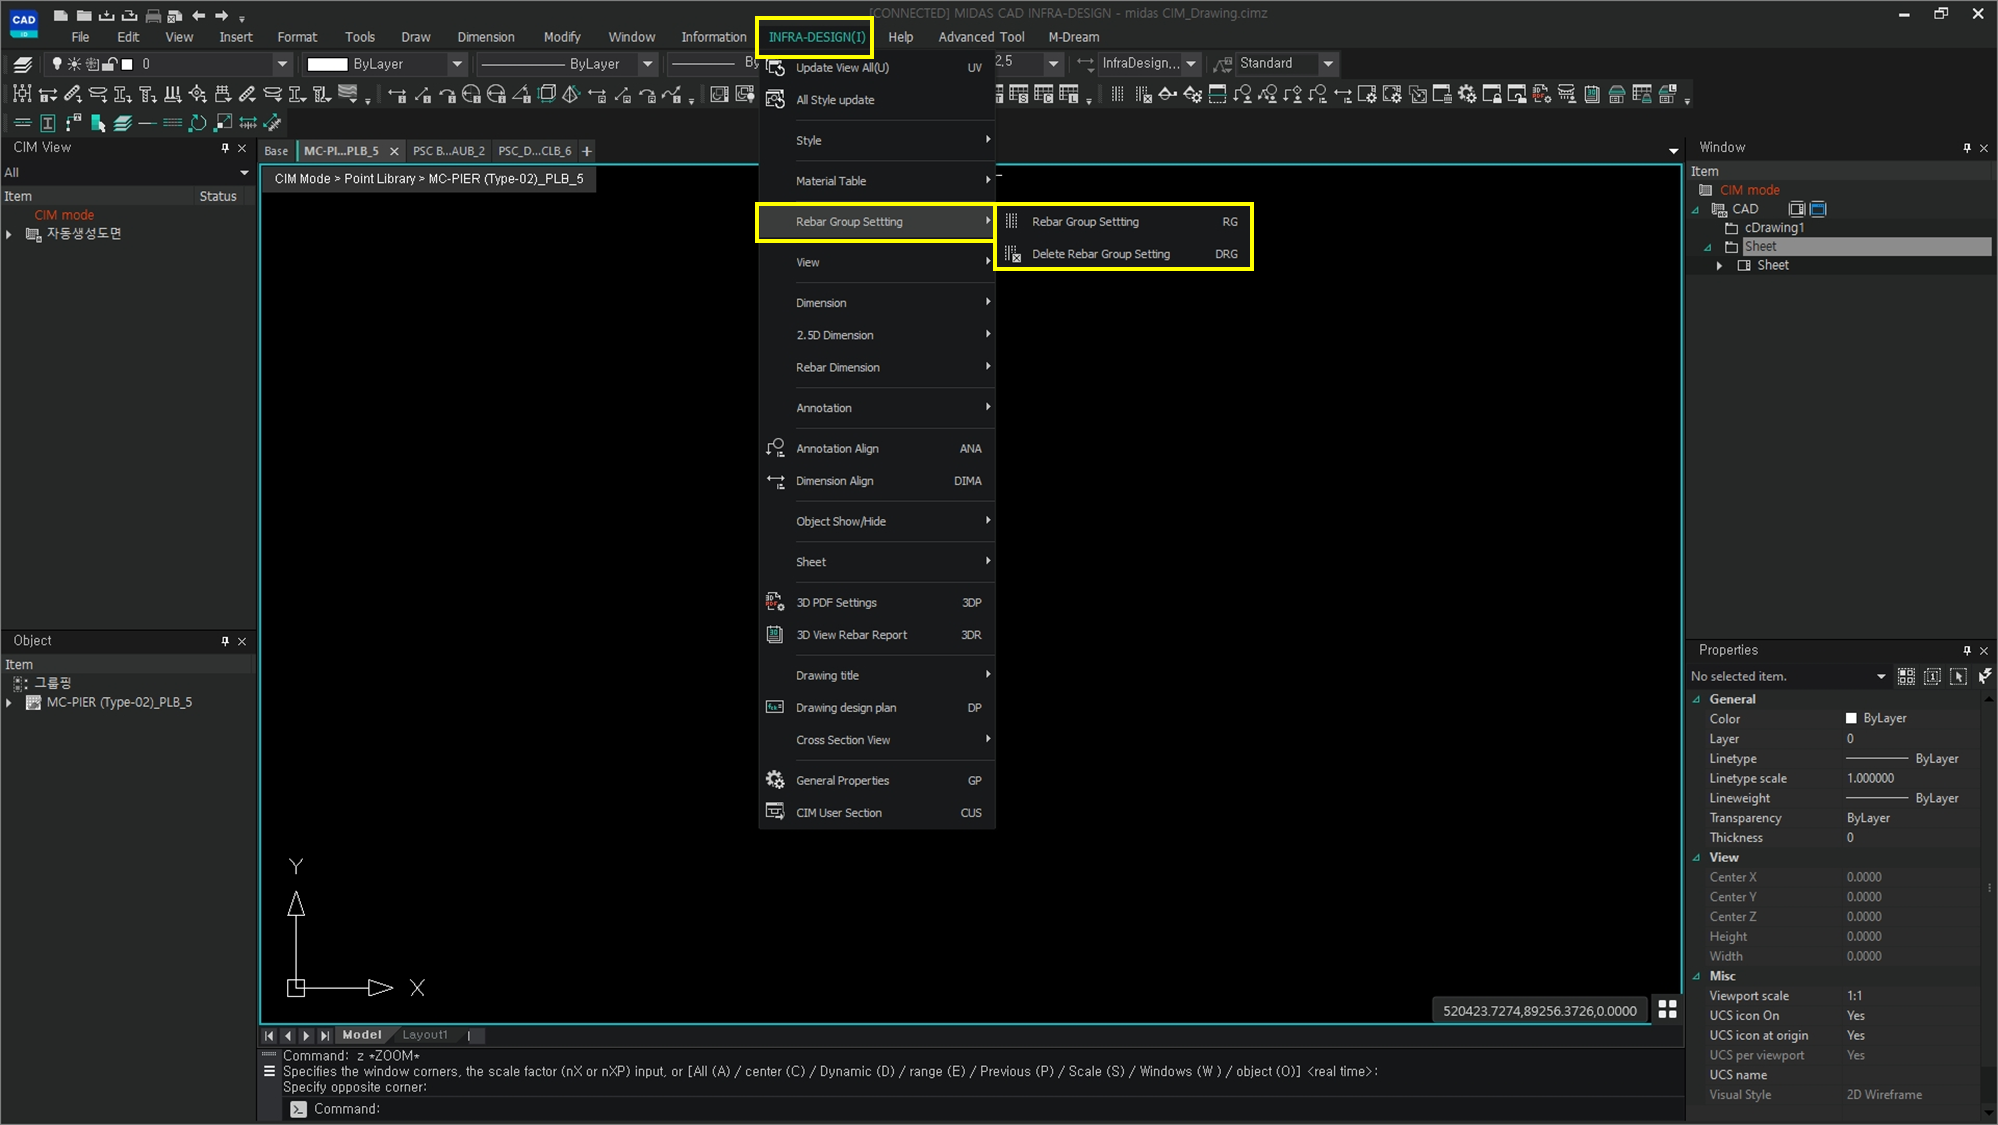This screenshot has width=1998, height=1125.
Task: Click the green stacked layers icon in third row
Action: (122, 123)
